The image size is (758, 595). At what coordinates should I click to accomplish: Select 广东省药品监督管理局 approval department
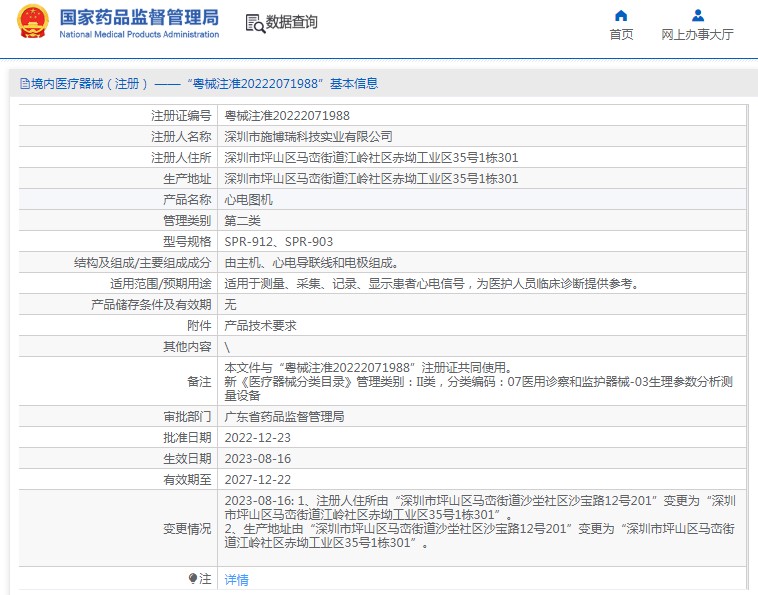[284, 417]
